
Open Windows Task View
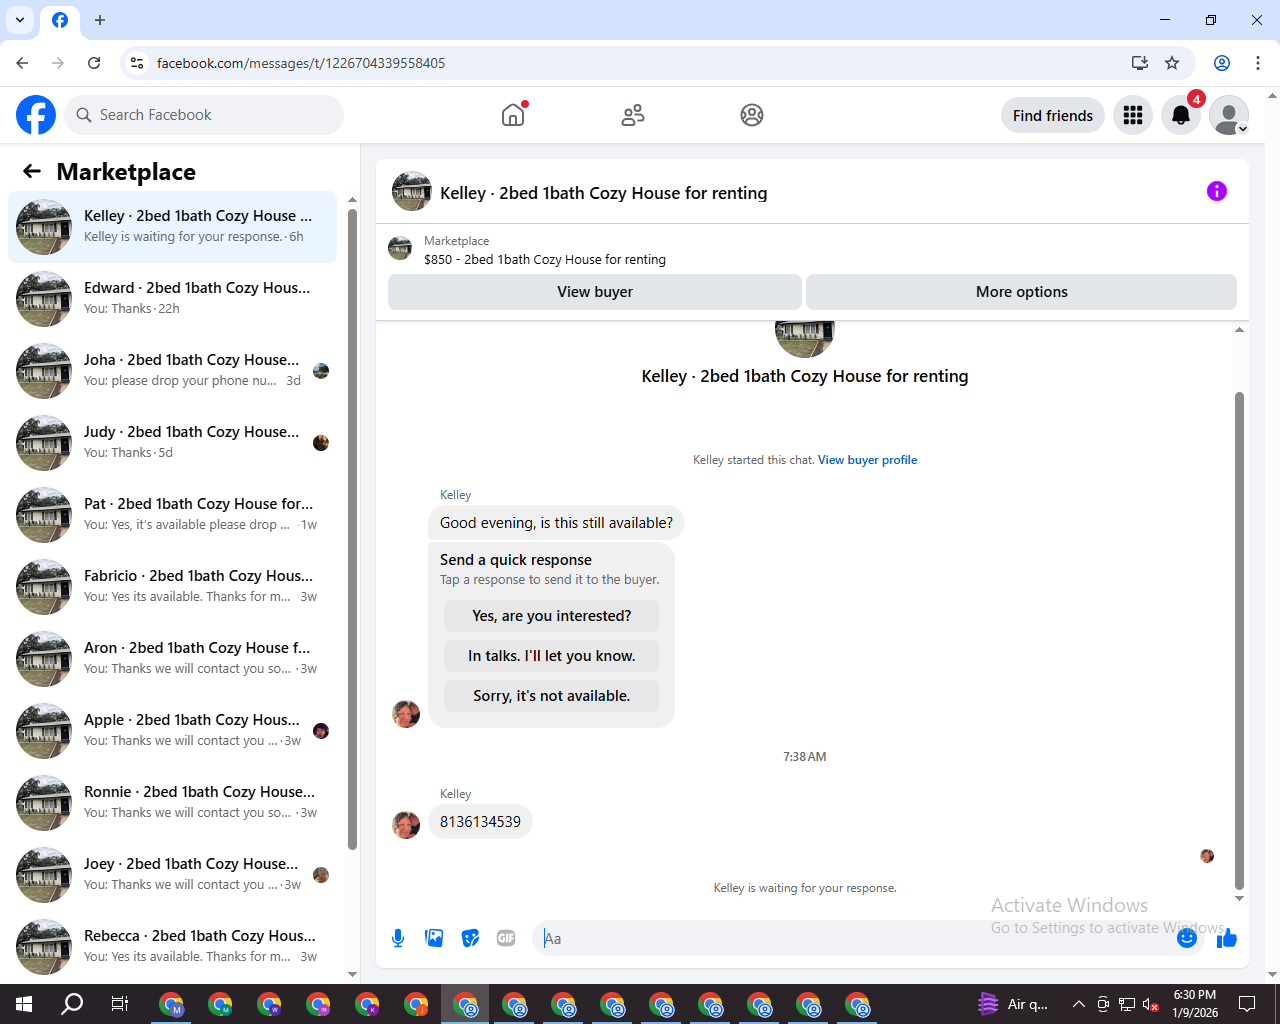[x=120, y=1004]
